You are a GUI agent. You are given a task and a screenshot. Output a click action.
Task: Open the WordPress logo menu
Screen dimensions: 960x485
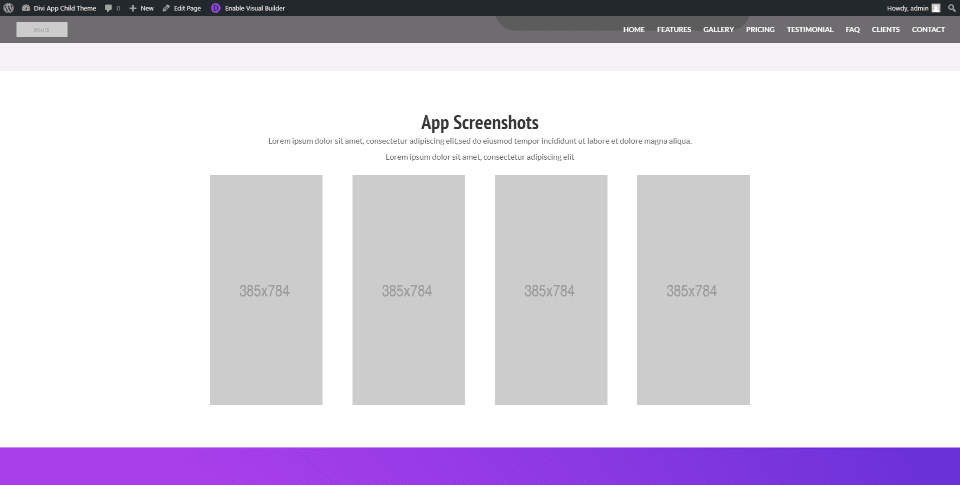(x=9, y=8)
